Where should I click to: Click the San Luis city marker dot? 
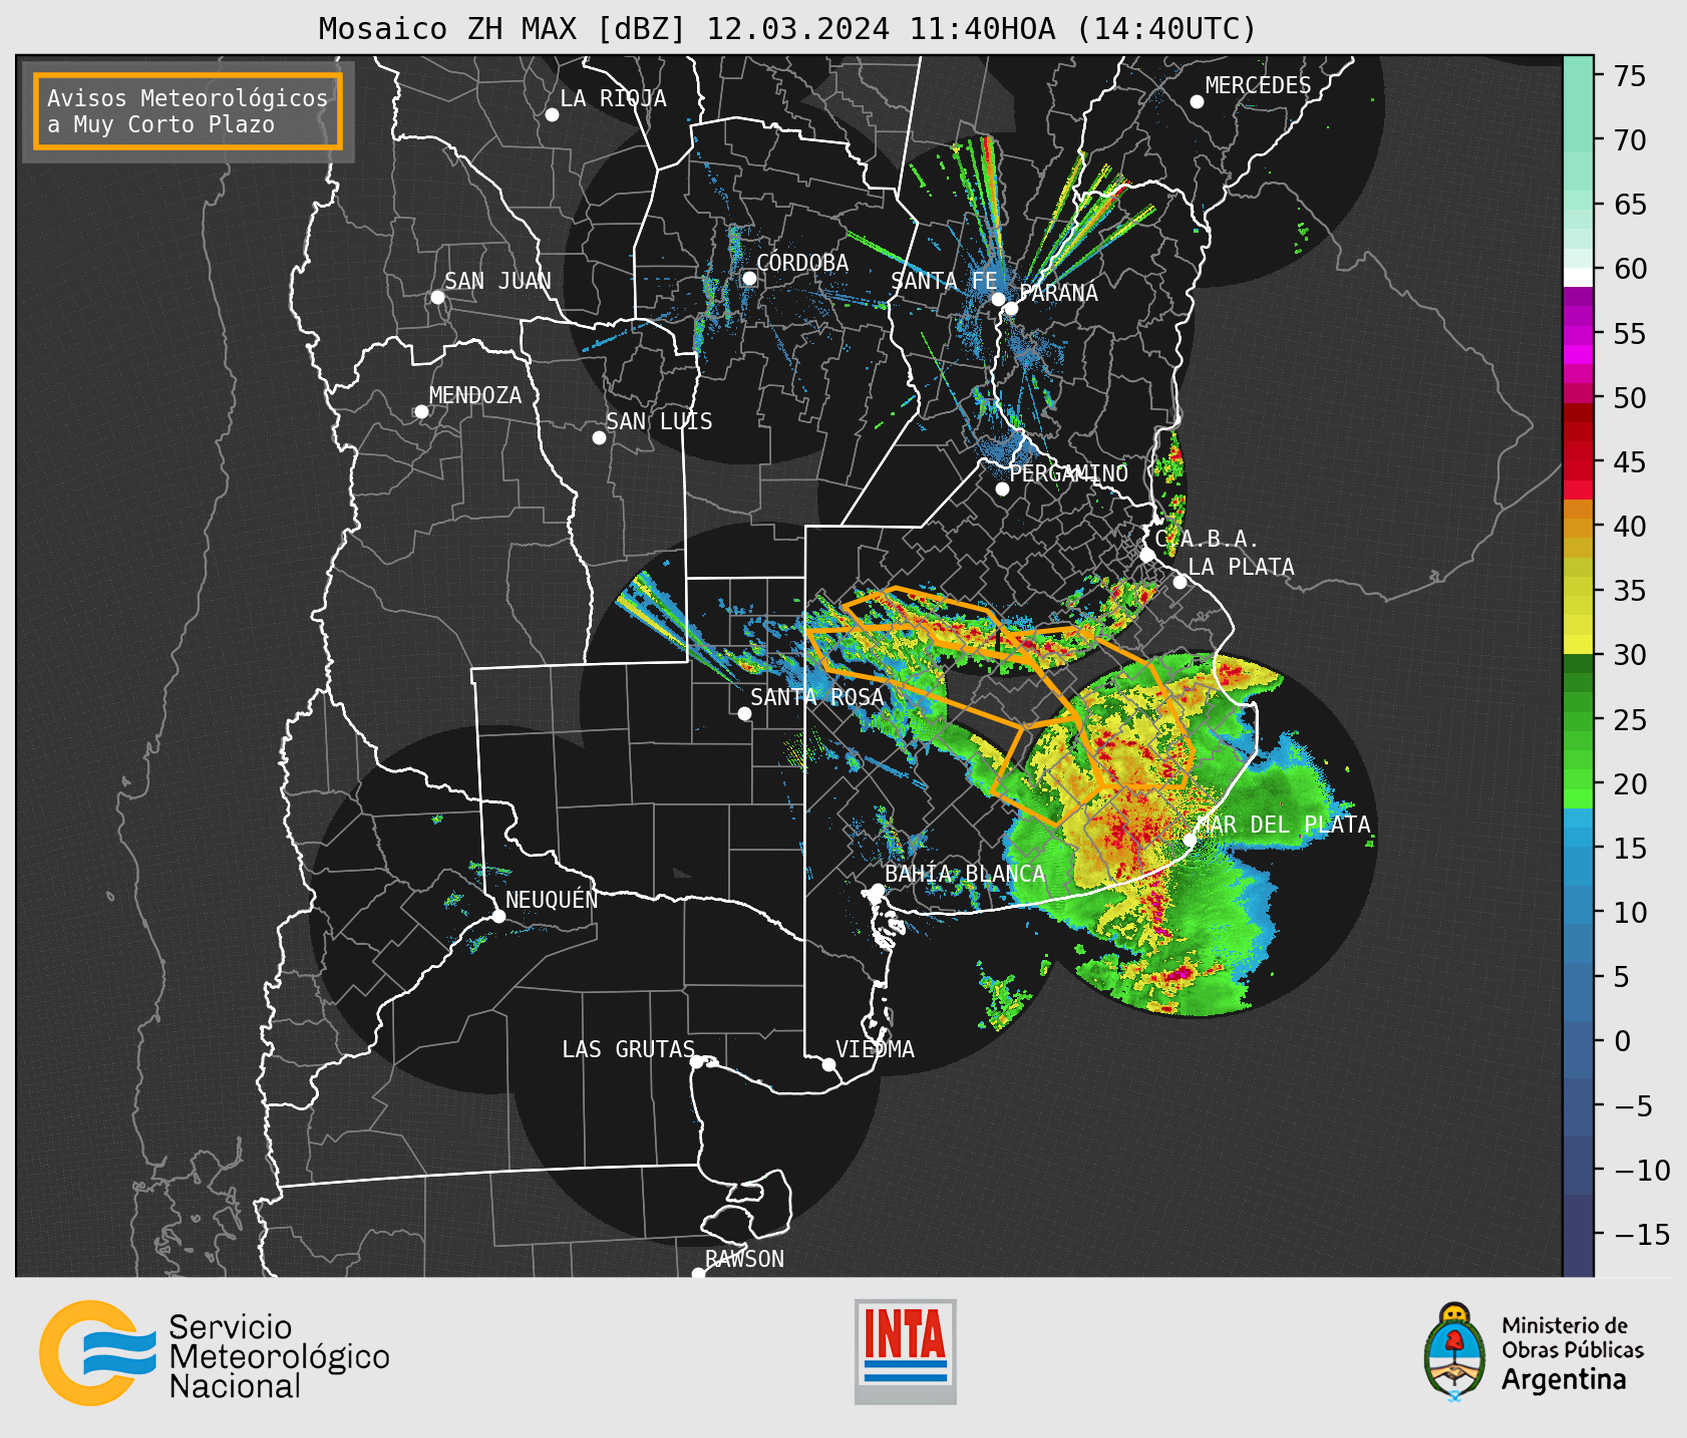[x=599, y=438]
